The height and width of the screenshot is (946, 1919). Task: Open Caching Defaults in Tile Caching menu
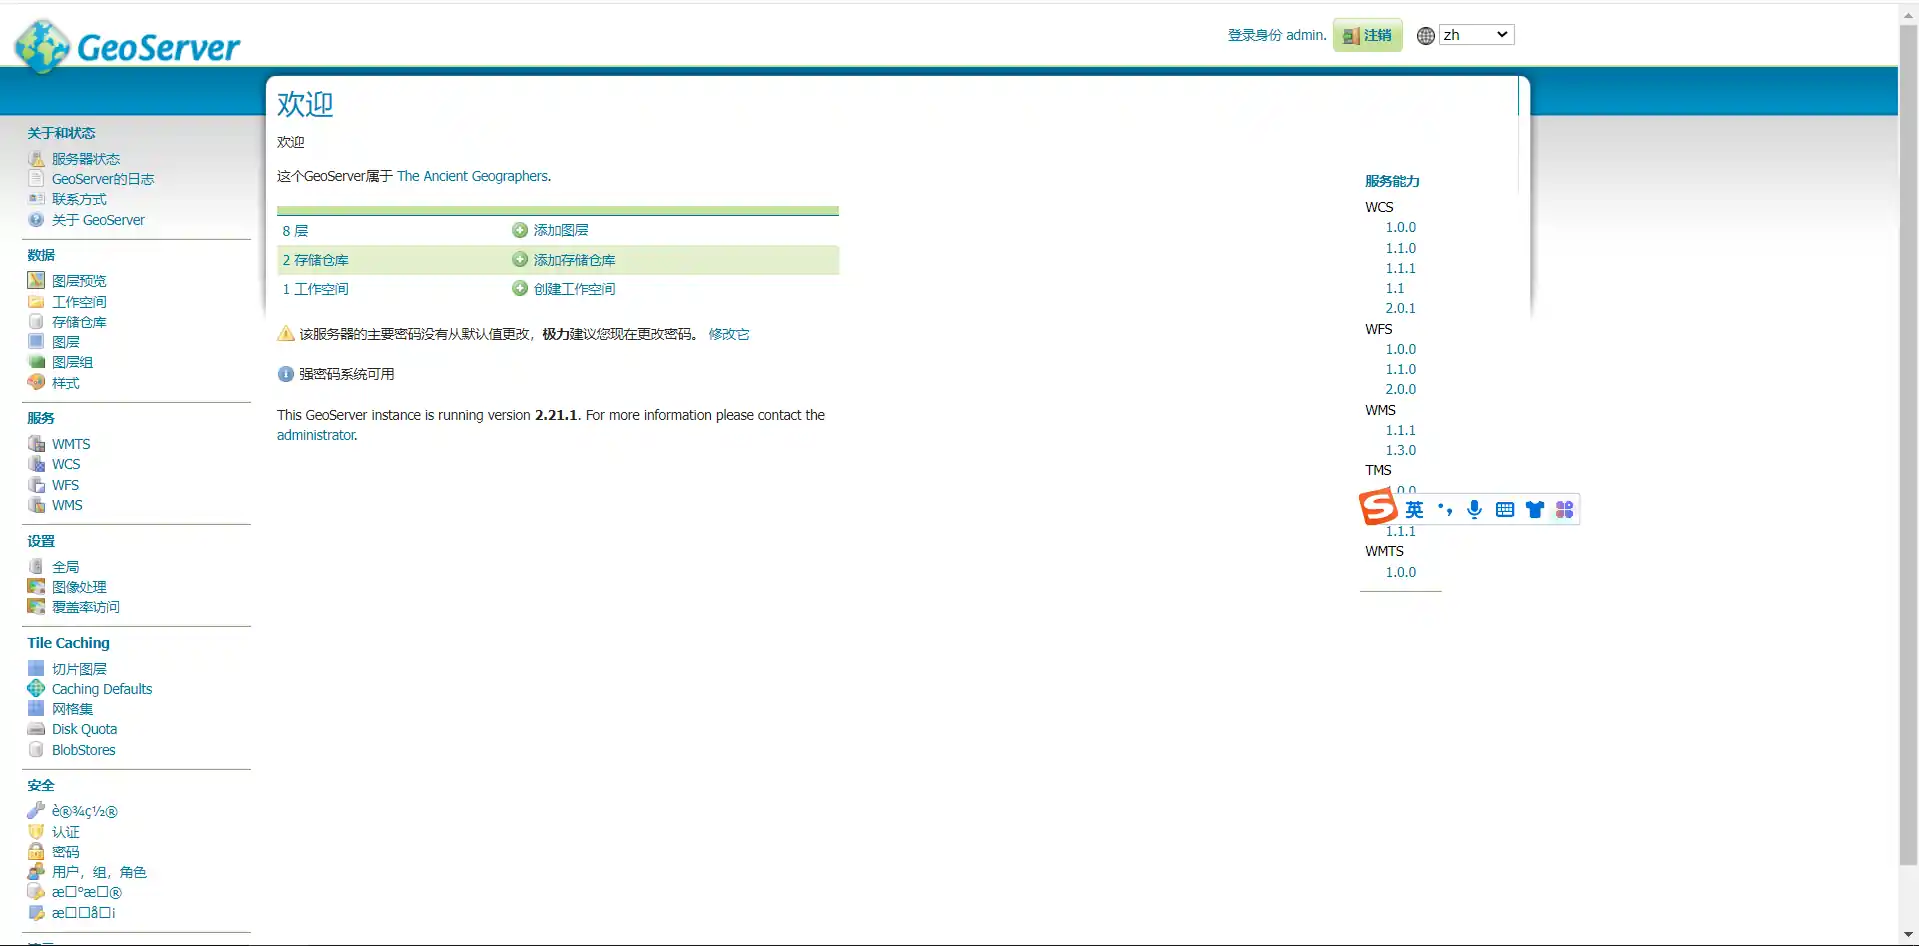pos(102,689)
